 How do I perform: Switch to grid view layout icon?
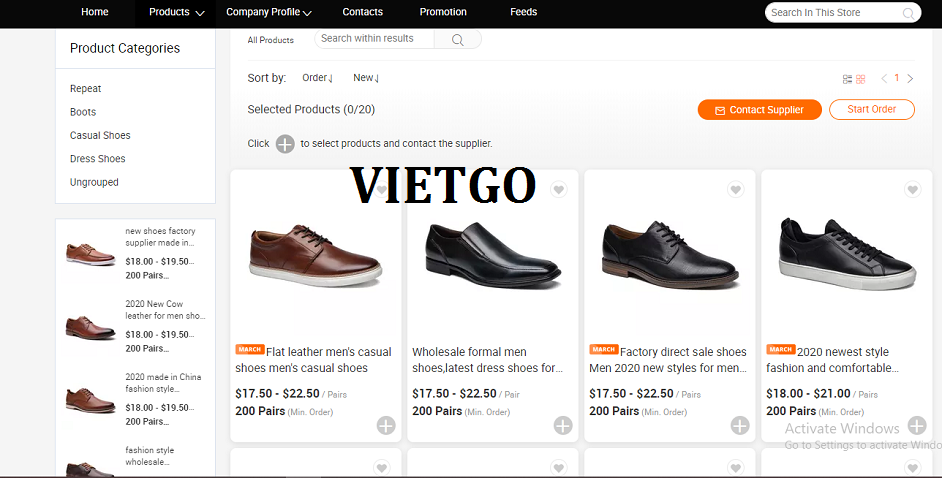(x=860, y=79)
